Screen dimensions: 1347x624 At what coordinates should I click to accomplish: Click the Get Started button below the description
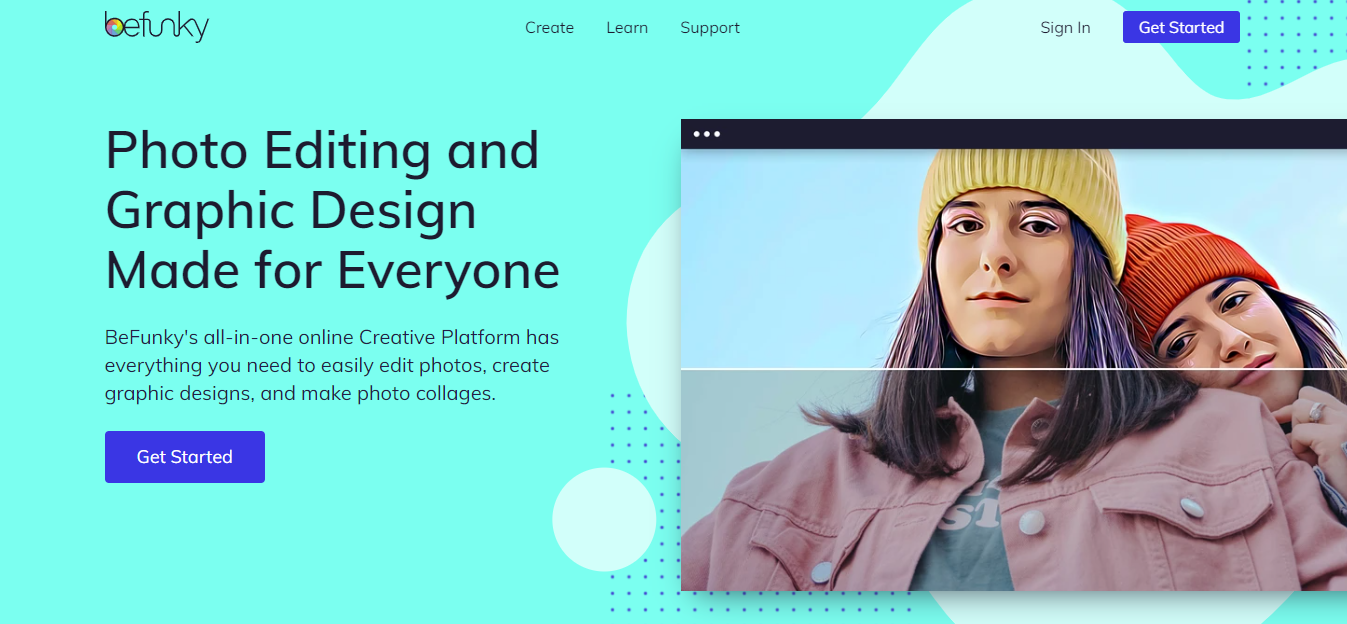pos(185,457)
